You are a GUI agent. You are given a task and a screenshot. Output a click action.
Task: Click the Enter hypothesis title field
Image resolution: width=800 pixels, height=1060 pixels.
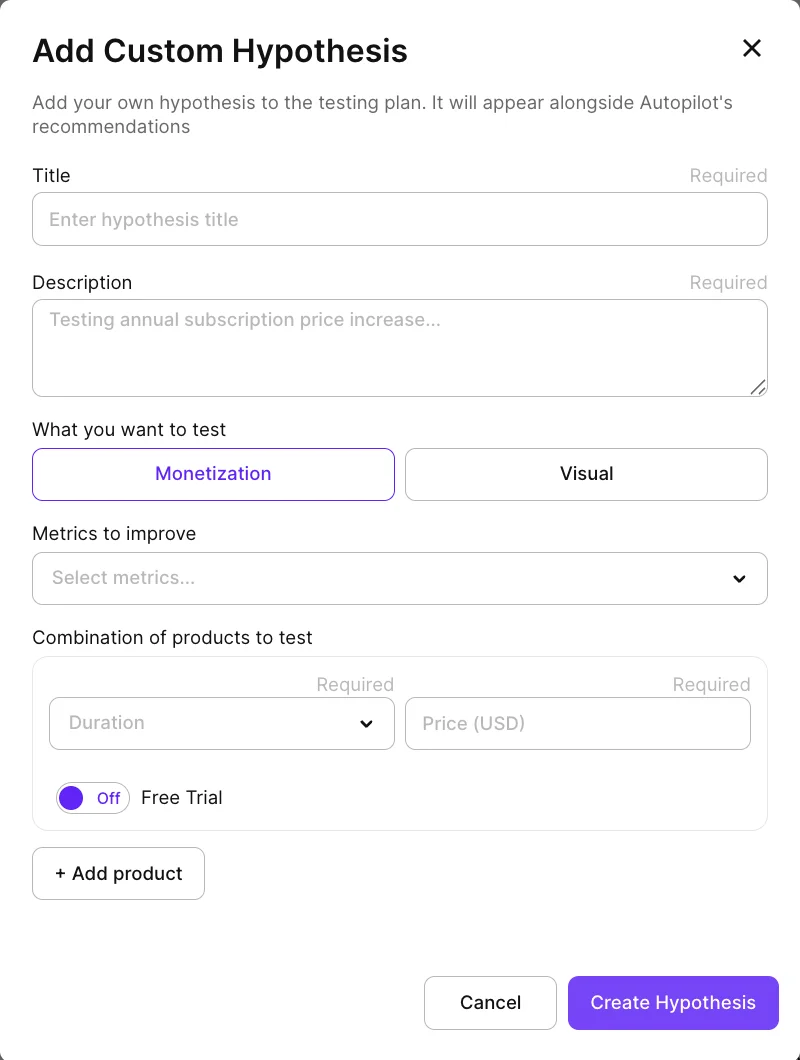[400, 219]
